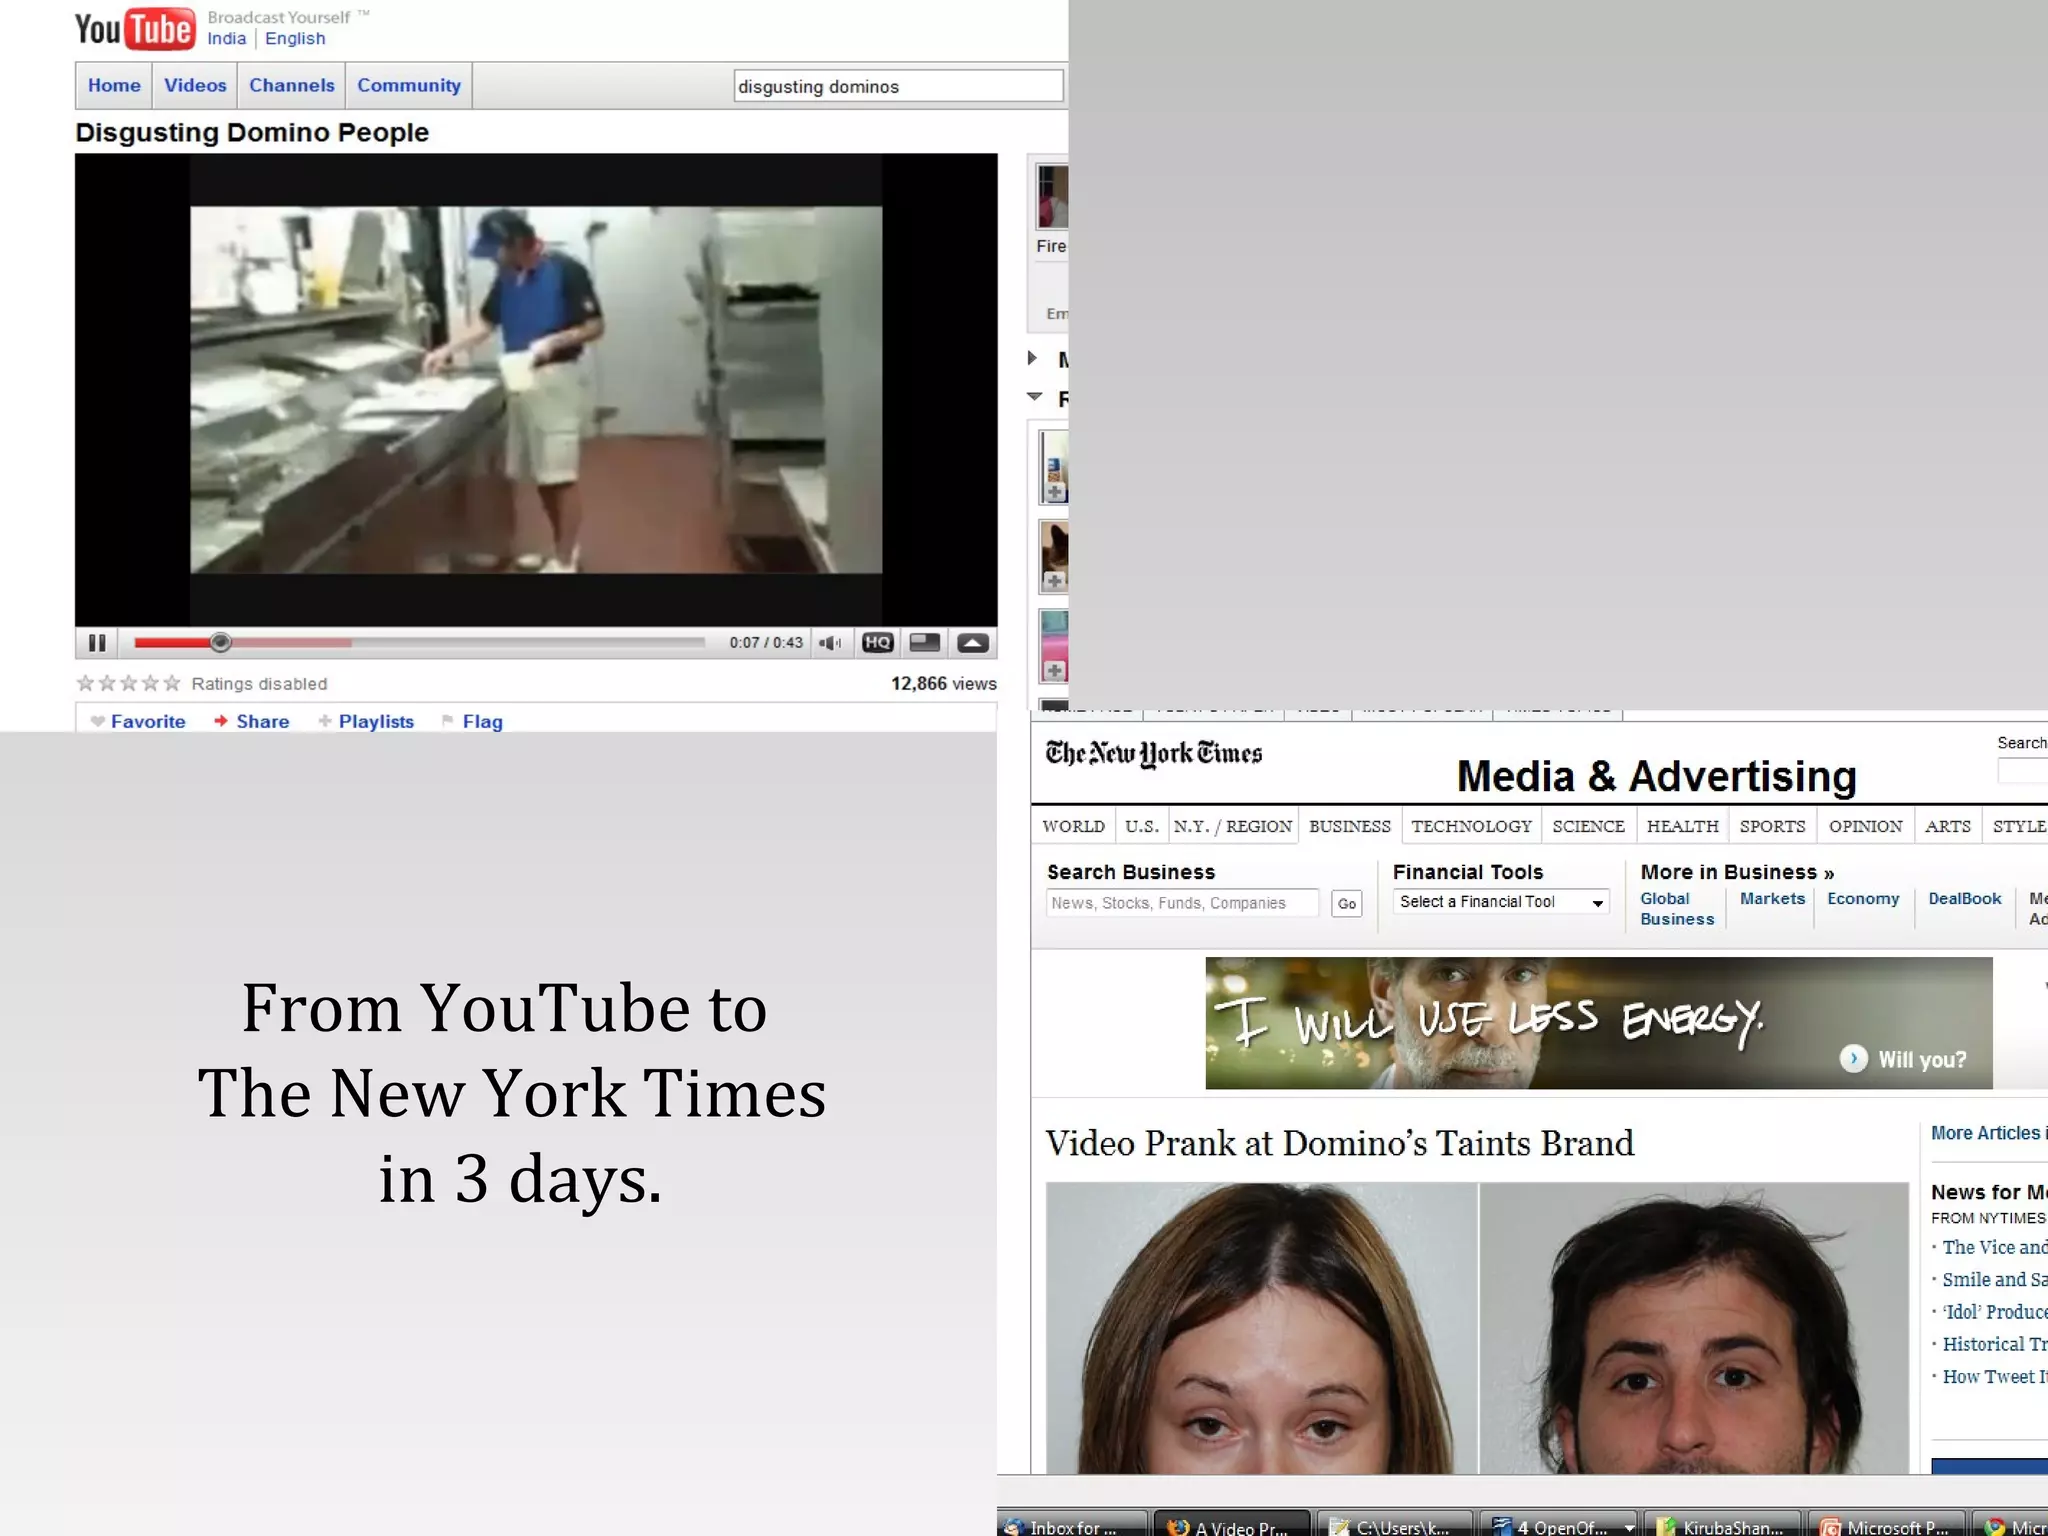Add the video to Favorites
This screenshot has width=2048, height=1536.
pos(138,721)
